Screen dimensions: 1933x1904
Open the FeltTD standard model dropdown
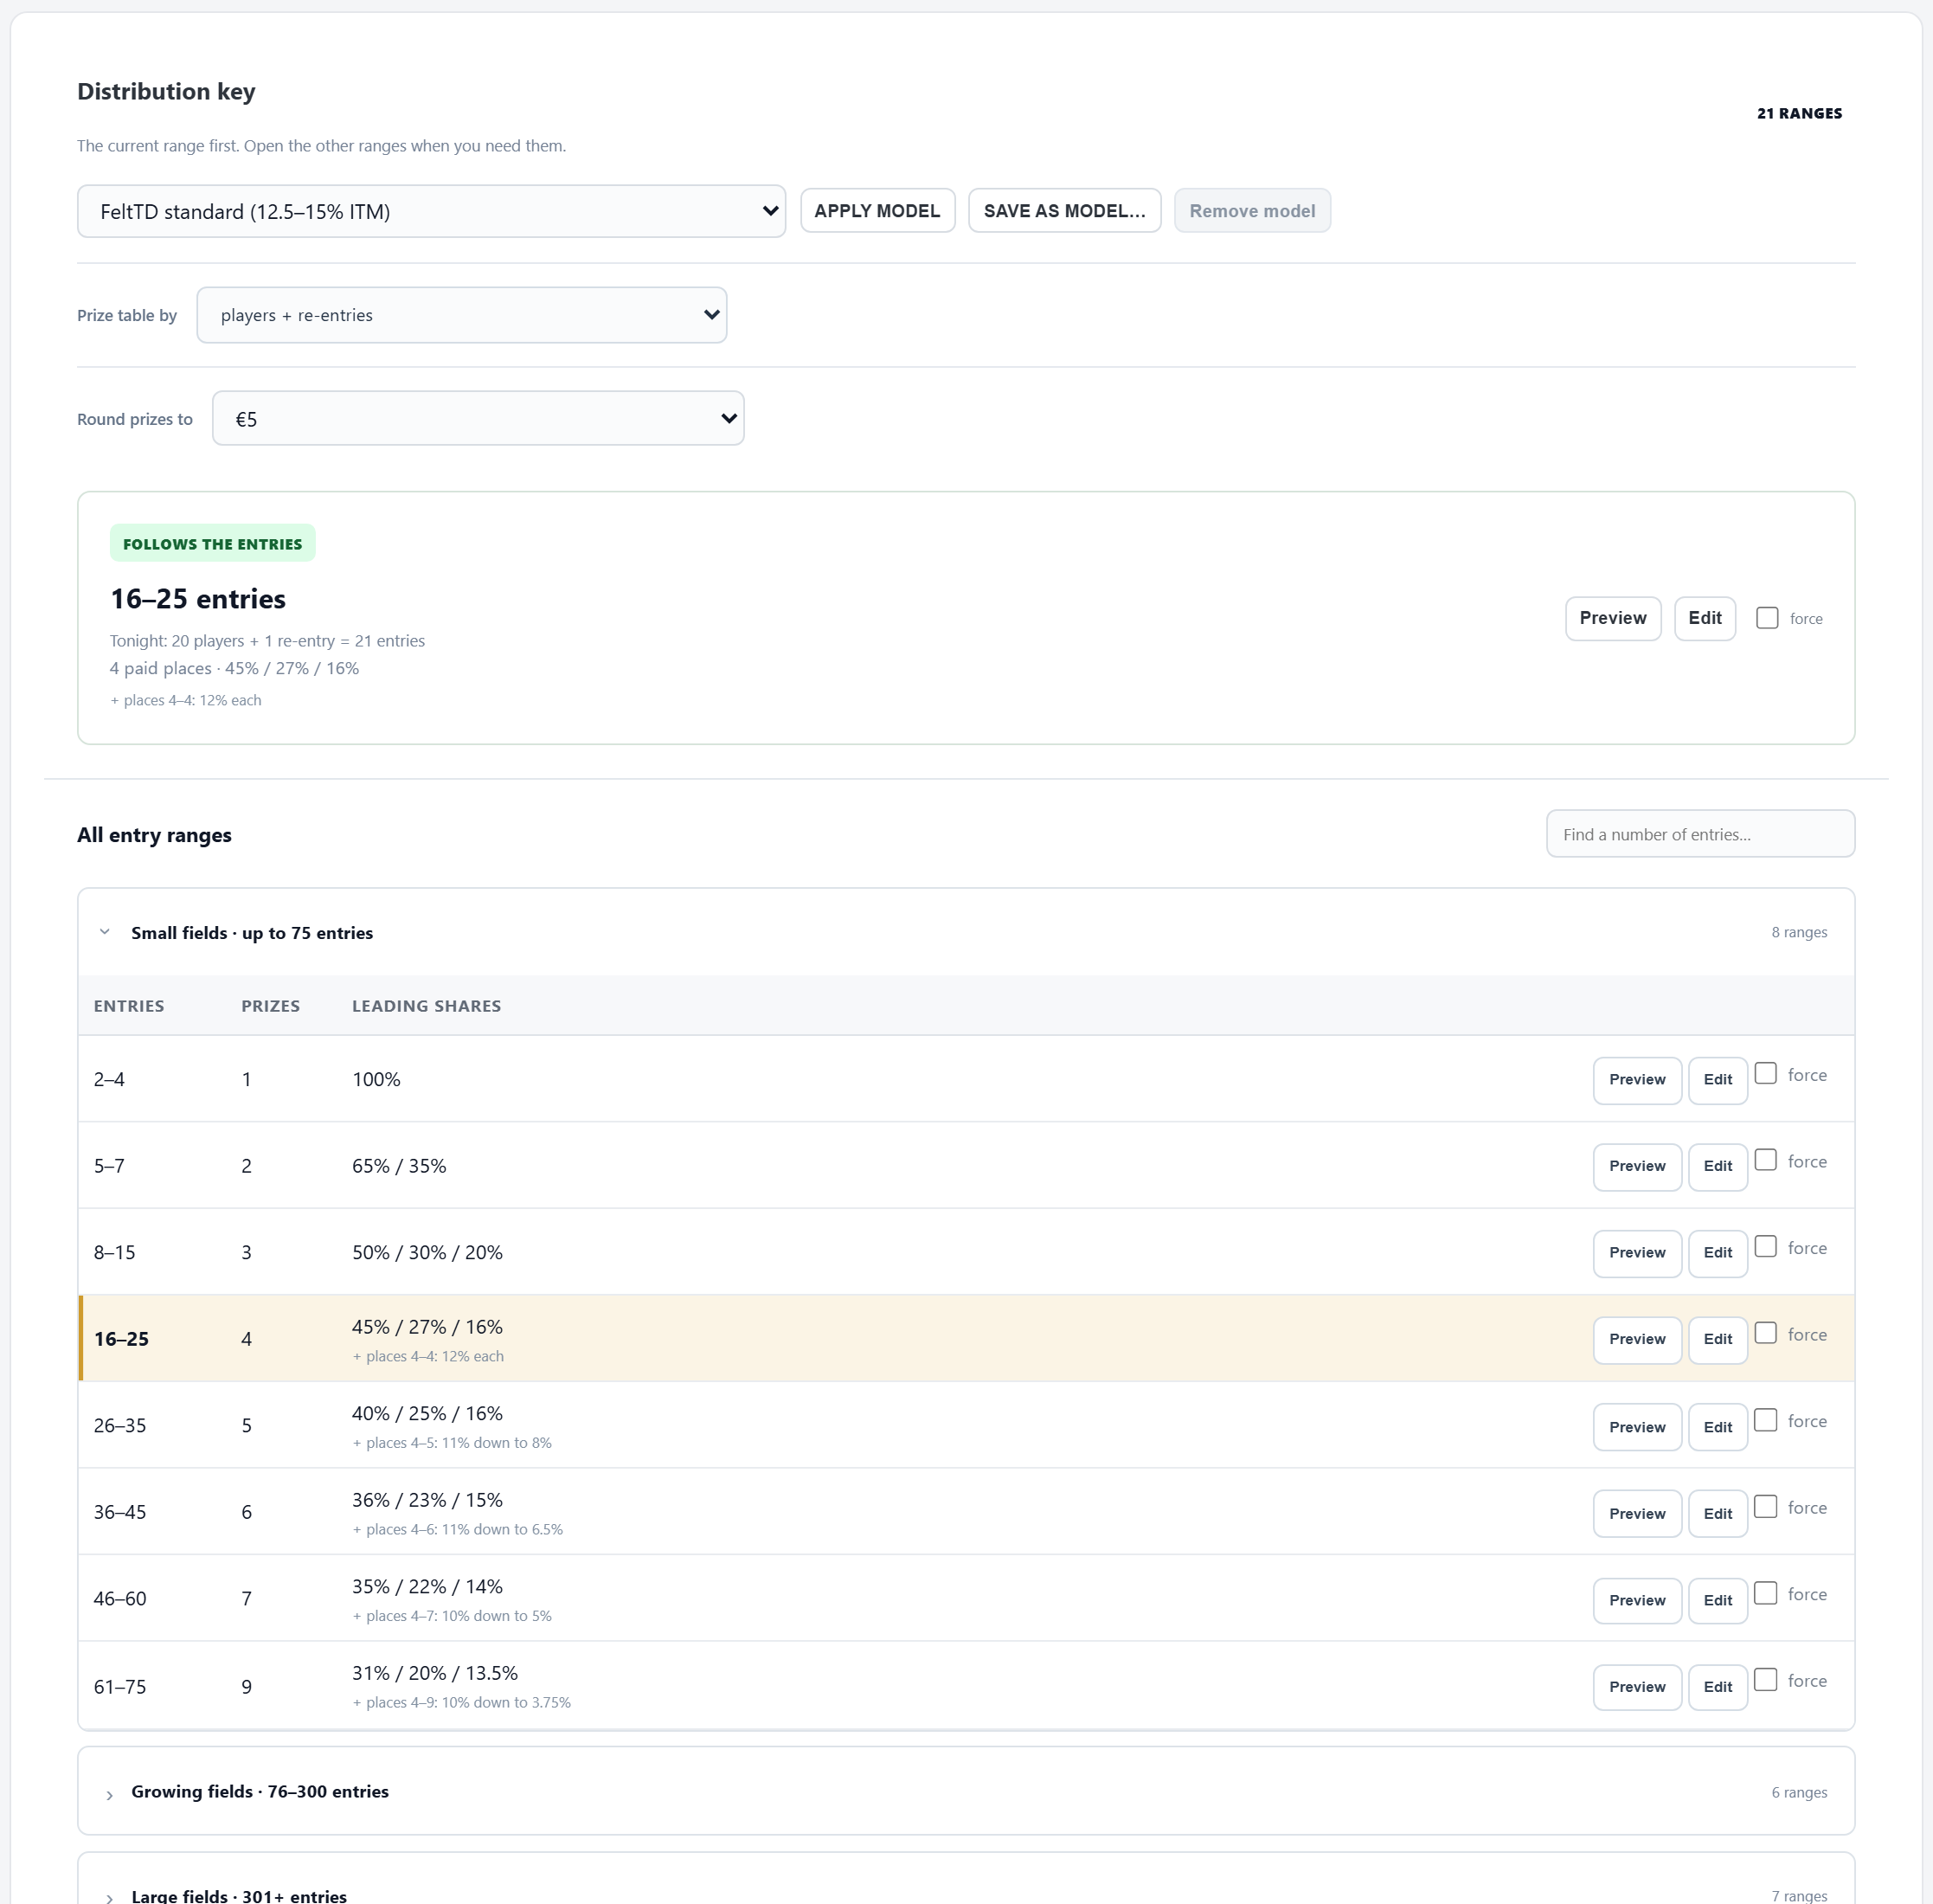pos(431,211)
